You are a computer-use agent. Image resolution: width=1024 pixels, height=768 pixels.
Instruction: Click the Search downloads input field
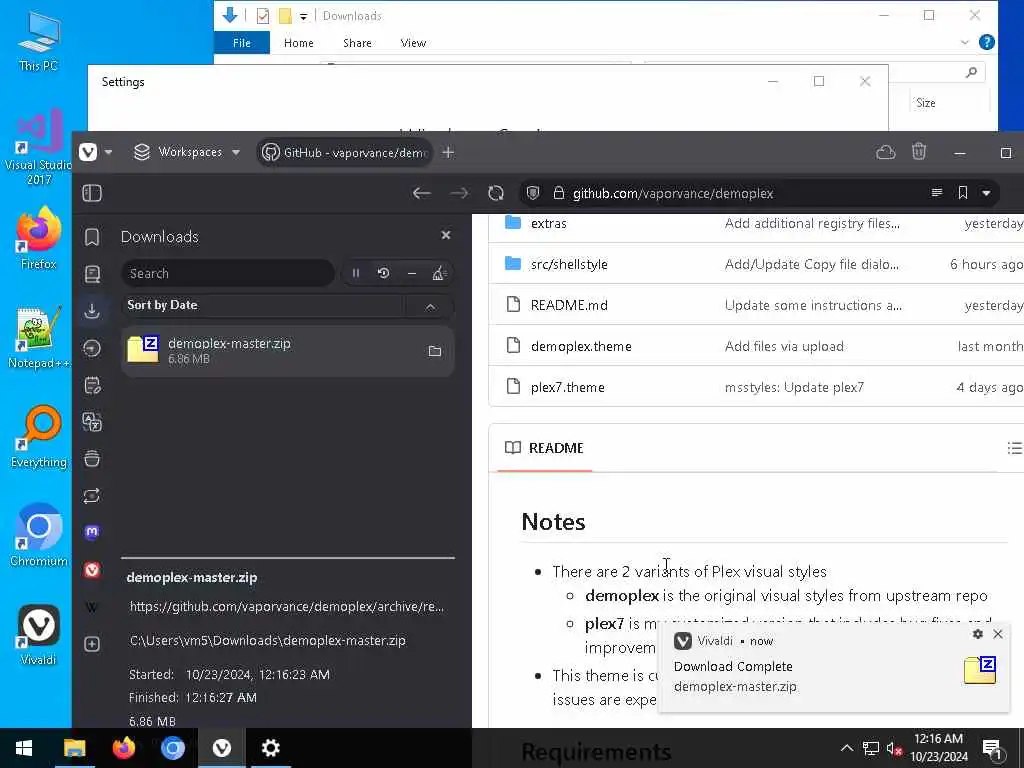(x=228, y=273)
